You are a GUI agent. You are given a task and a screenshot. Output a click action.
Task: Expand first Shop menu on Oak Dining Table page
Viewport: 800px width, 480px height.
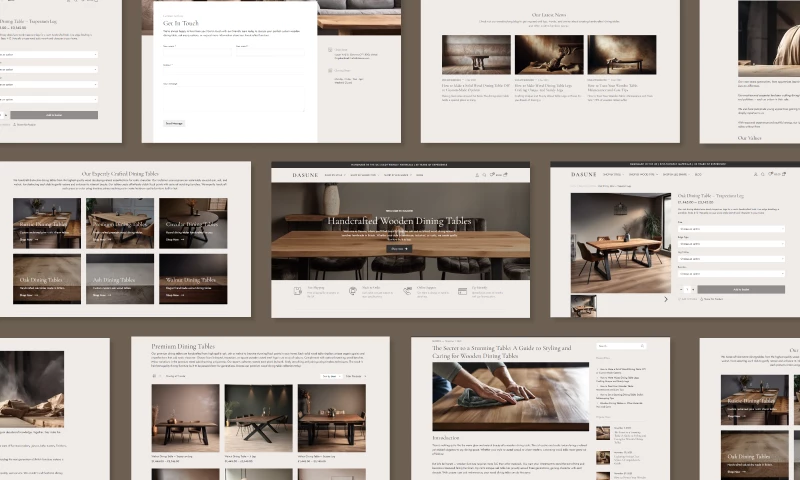pos(613,174)
